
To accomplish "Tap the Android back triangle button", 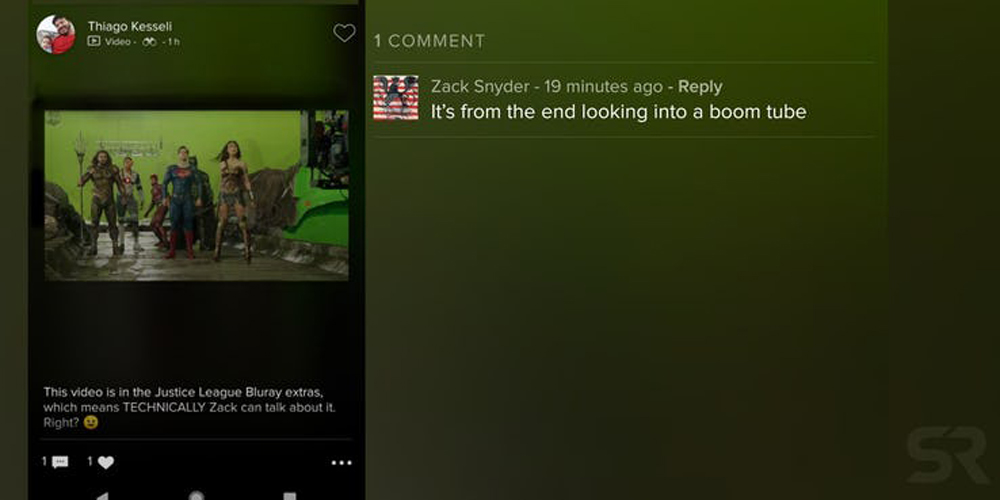I will pos(102,496).
